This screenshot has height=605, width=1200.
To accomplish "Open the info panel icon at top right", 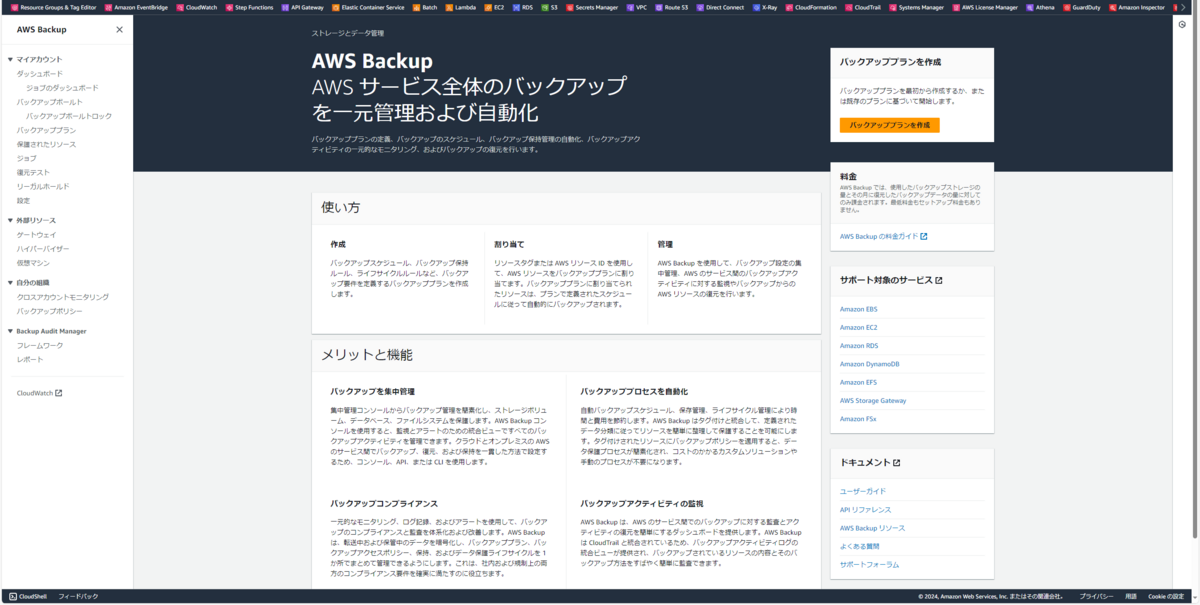I will point(1181,25).
